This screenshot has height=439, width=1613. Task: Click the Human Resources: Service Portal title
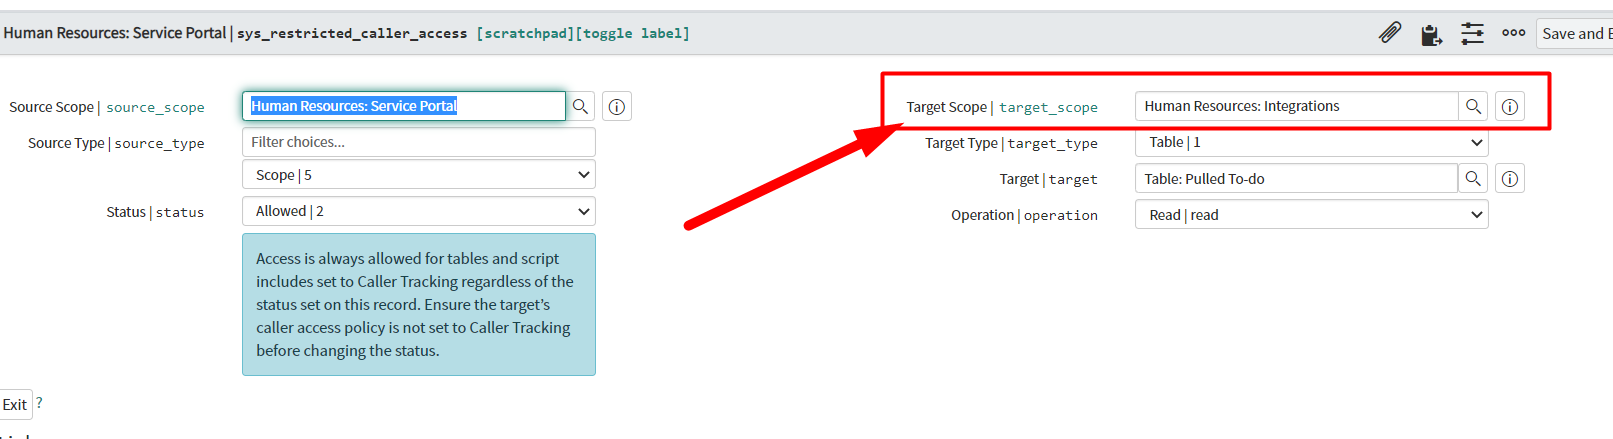pos(115,33)
